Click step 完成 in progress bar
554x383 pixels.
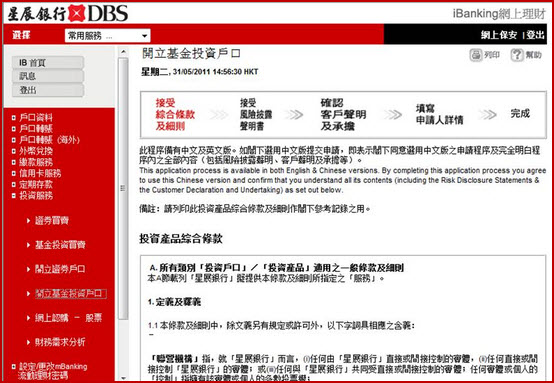(x=520, y=114)
